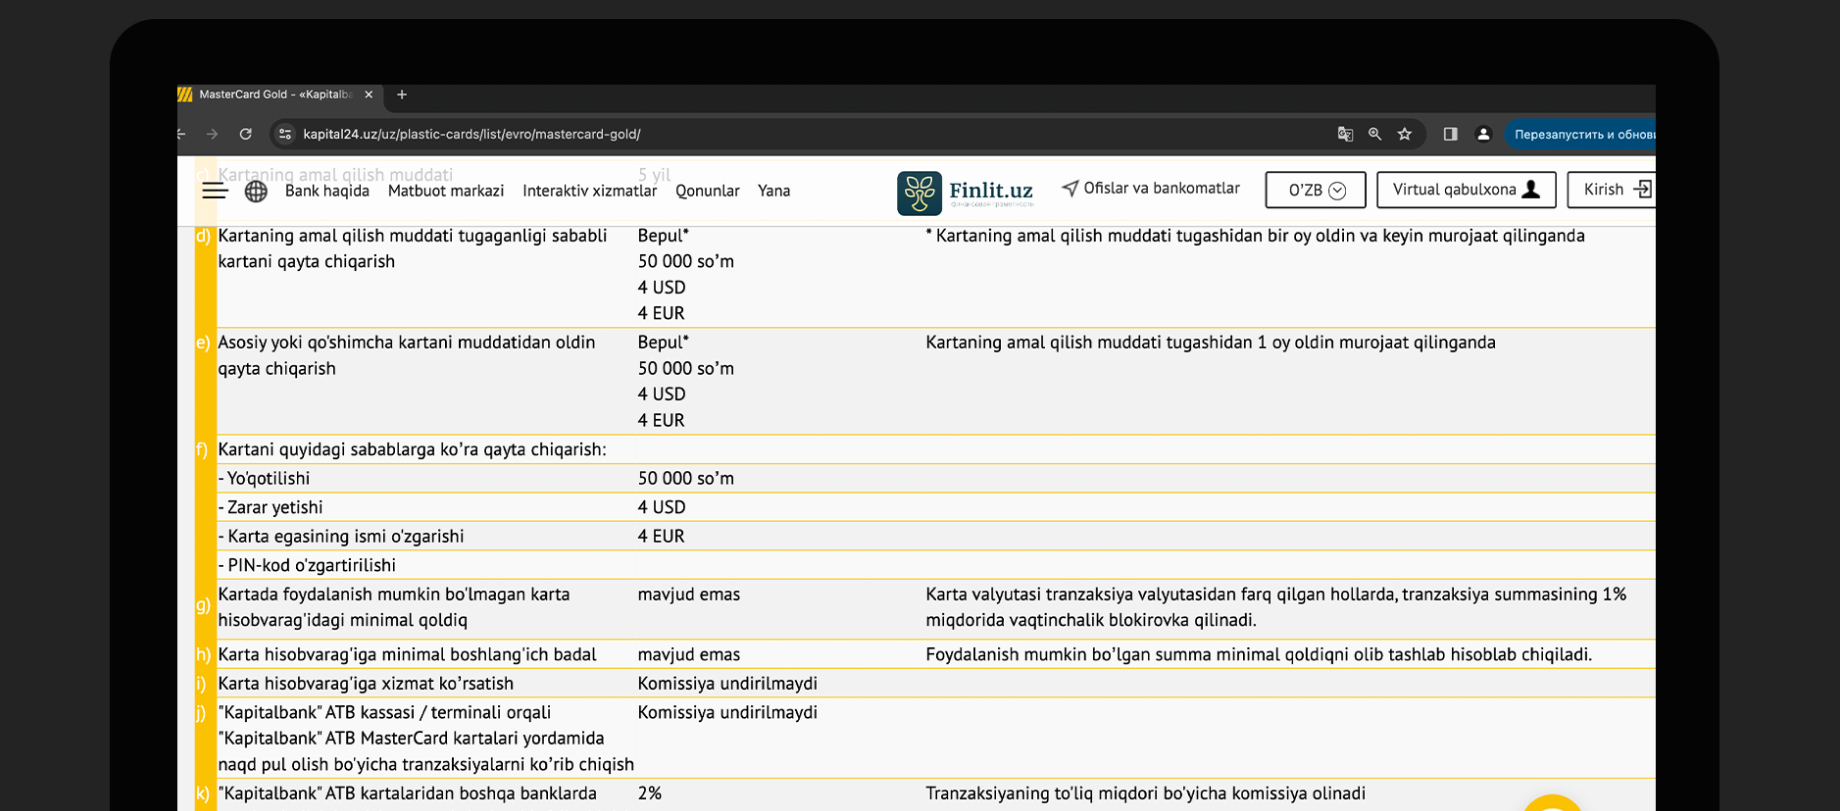Image resolution: width=1840 pixels, height=811 pixels.
Task: Open the hamburger menu icon
Action: point(215,191)
